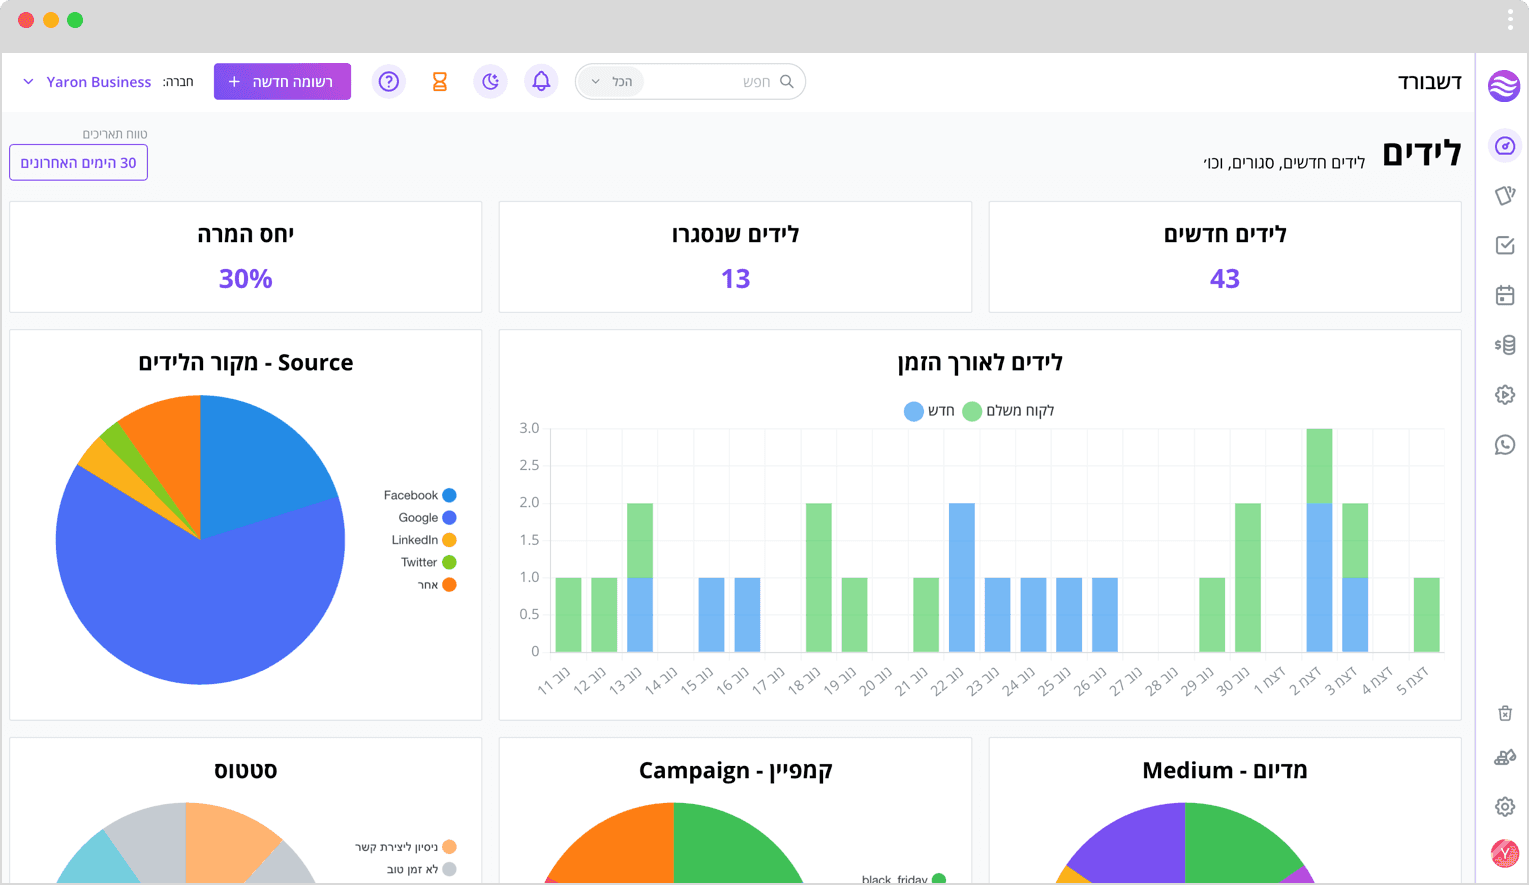This screenshot has width=1529, height=885.
Task: Open the tasks checkmark icon in sidebar
Action: click(x=1505, y=245)
